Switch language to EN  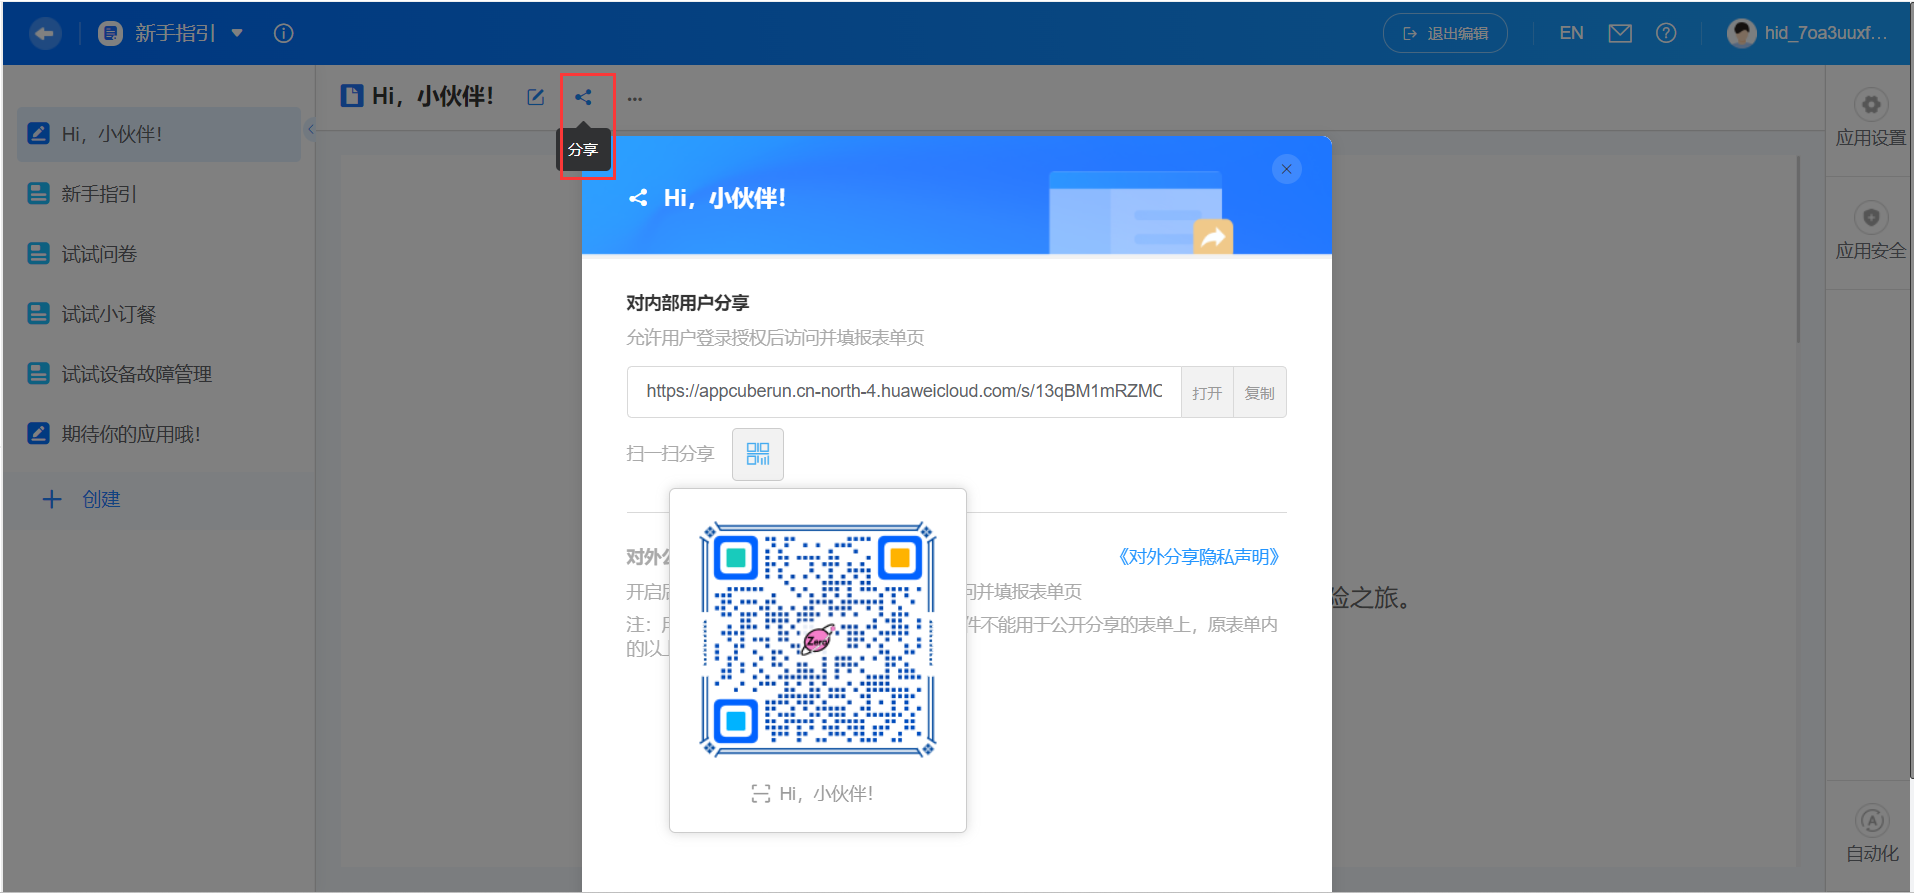pos(1571,33)
